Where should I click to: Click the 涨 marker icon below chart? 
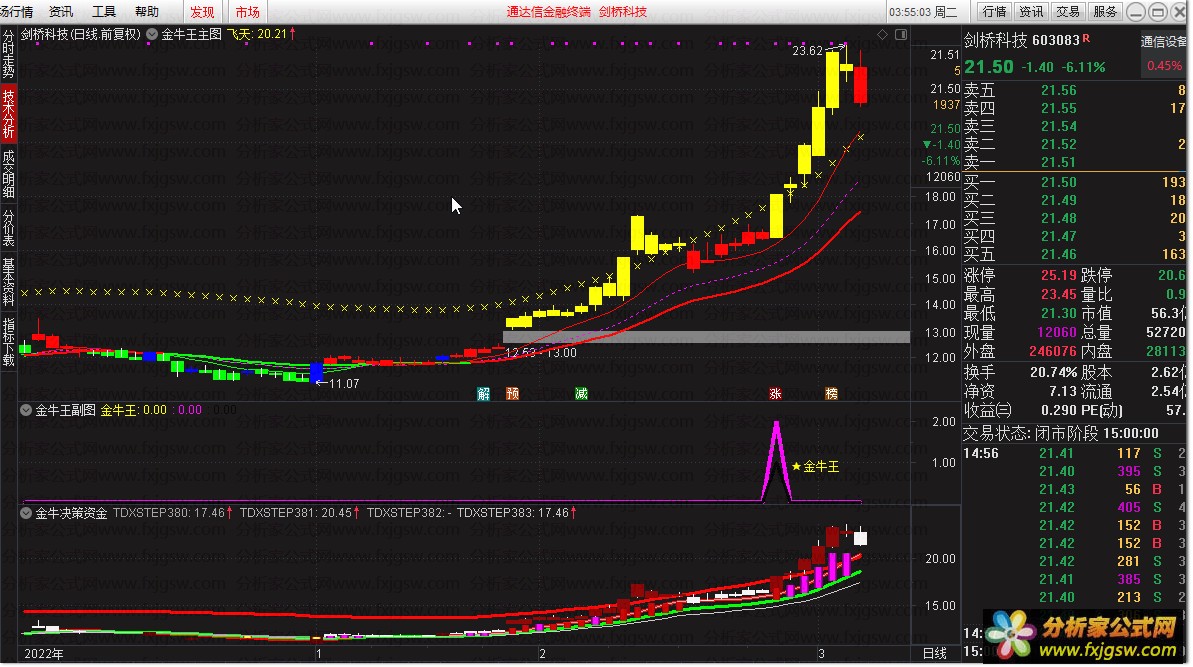tap(775, 393)
